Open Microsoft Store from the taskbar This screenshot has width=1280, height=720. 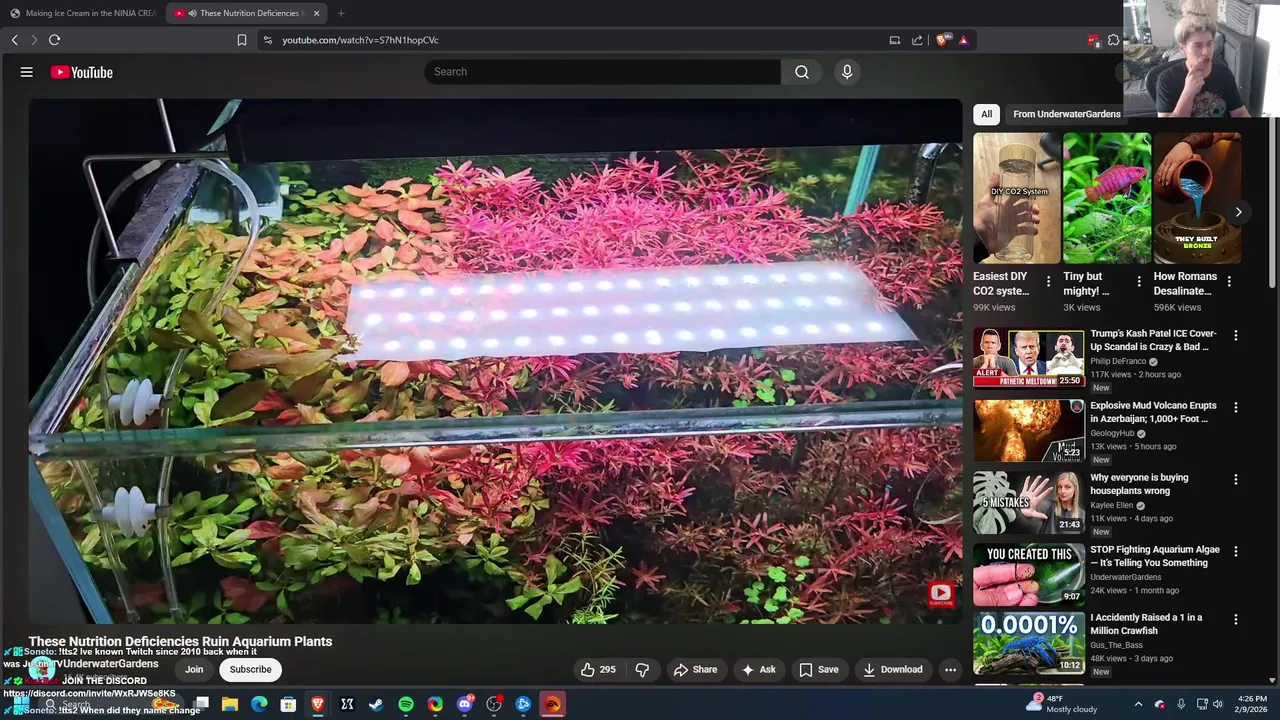coord(288,704)
